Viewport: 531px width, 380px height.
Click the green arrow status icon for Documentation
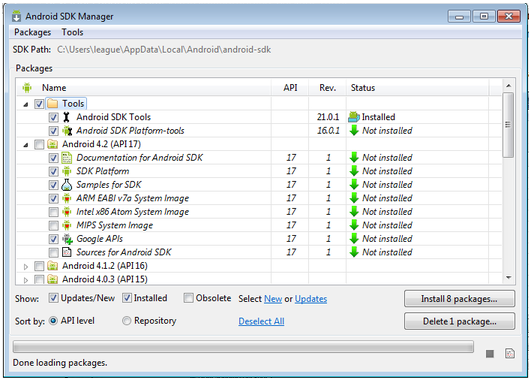[x=354, y=157]
